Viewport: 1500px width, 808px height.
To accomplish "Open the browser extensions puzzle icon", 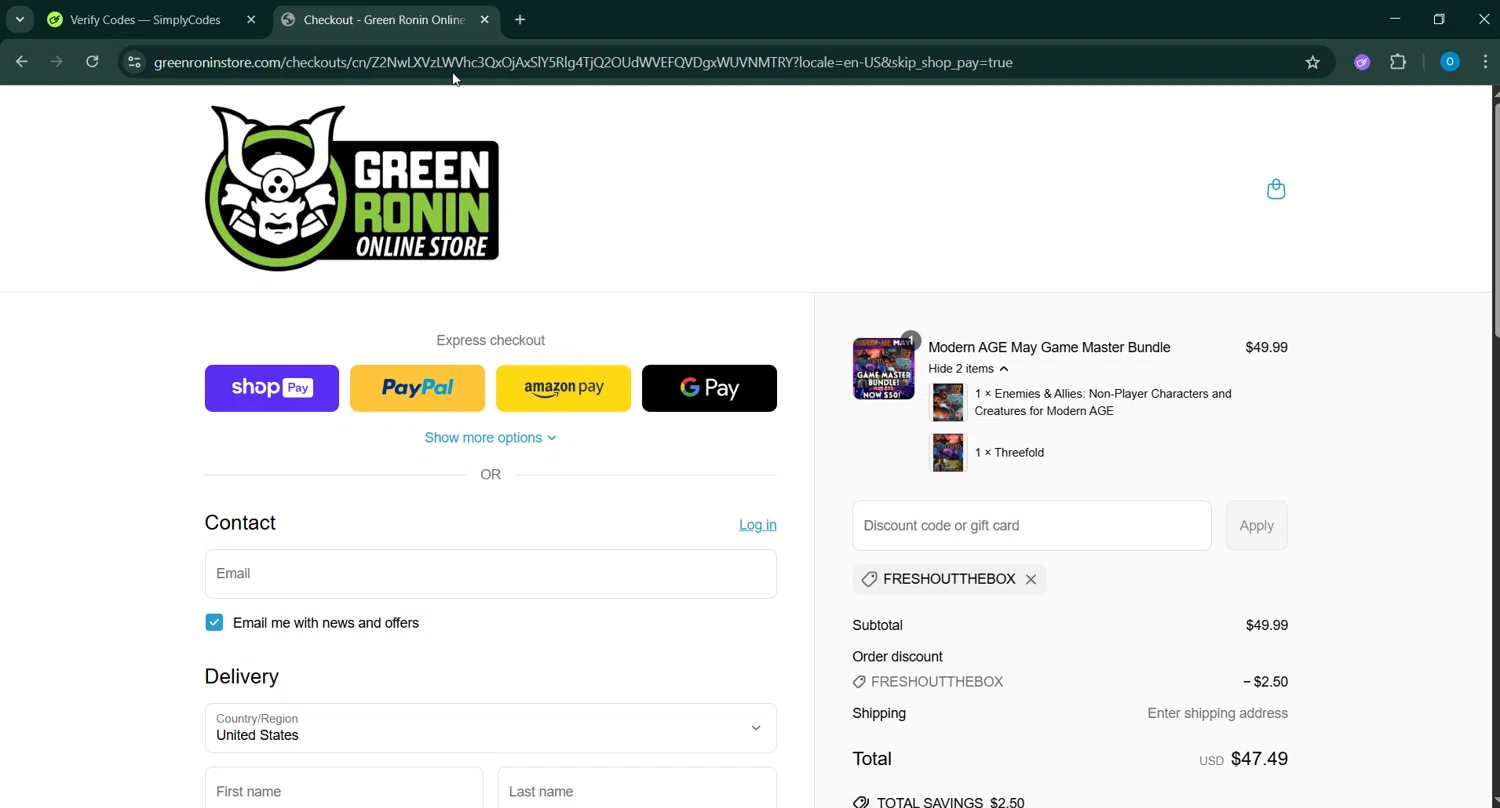I will click(1398, 62).
